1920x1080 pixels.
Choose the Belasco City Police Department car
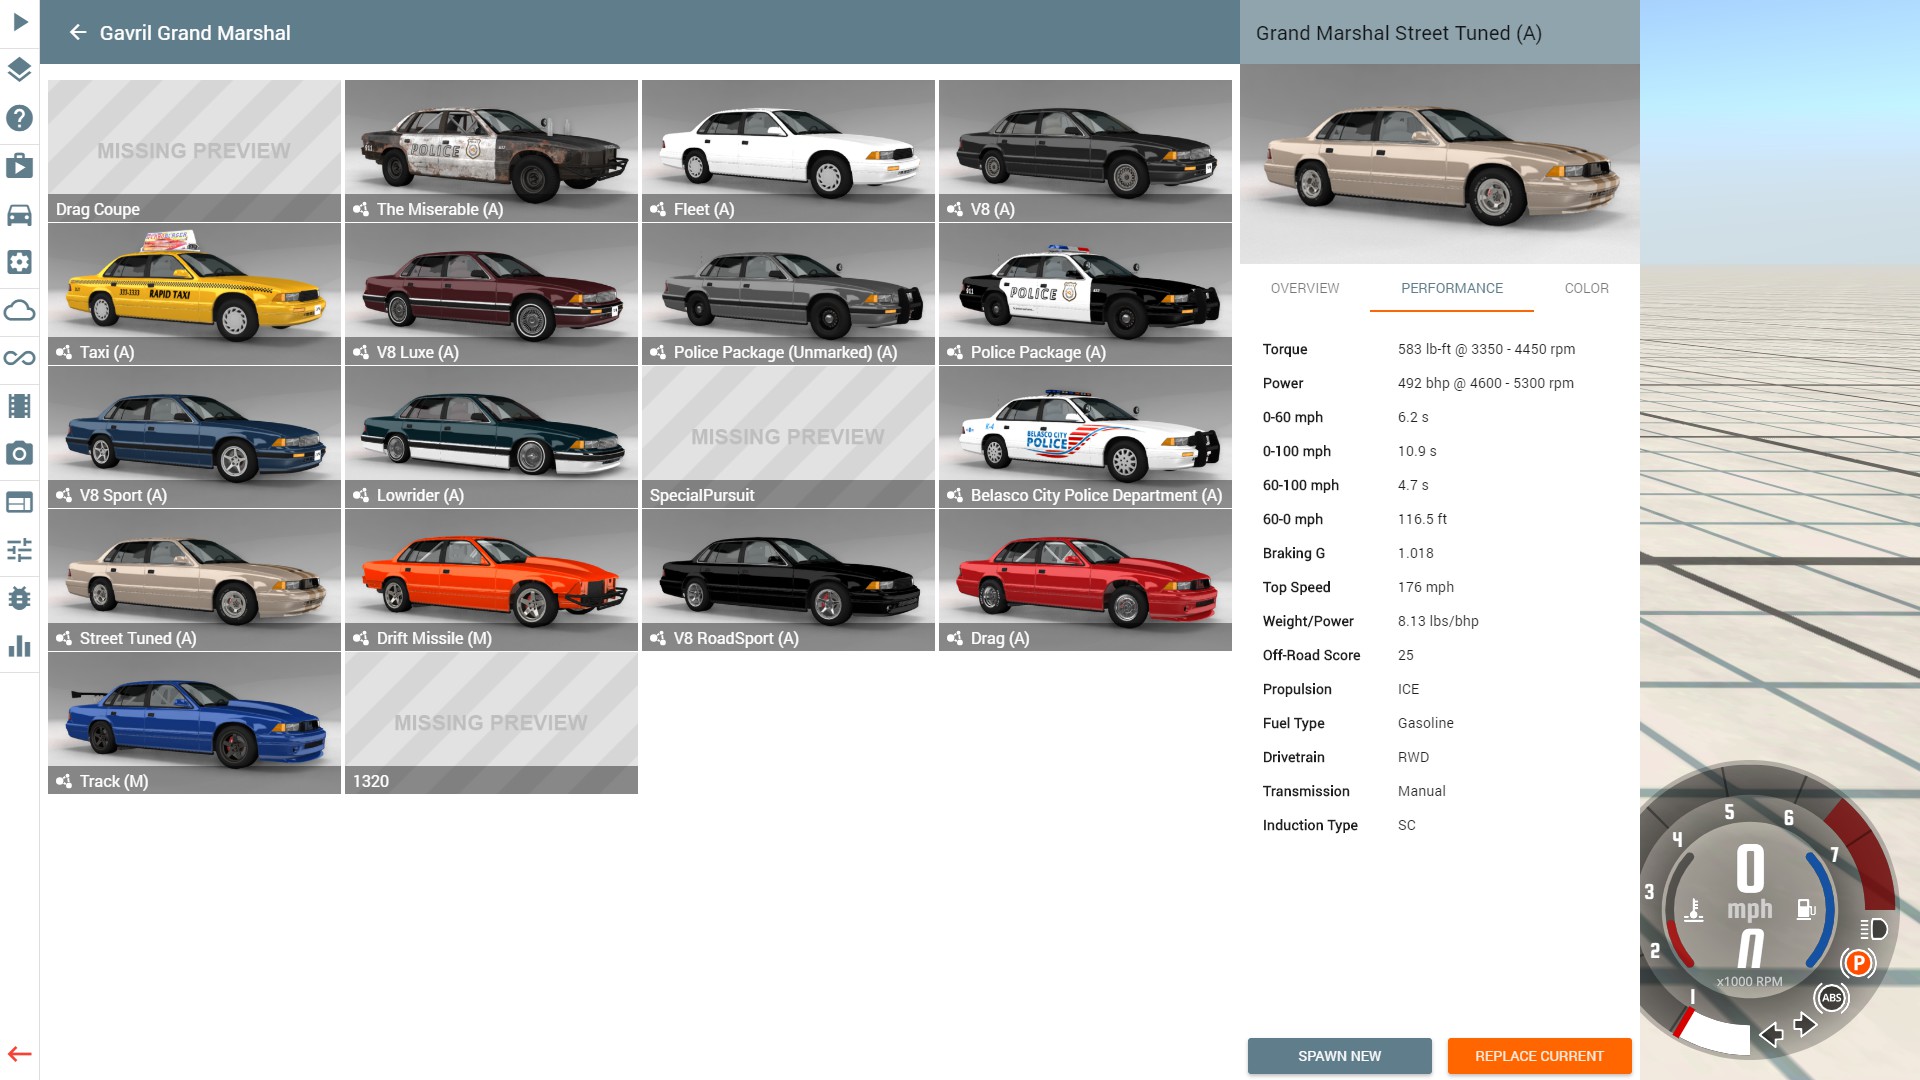pos(1085,437)
